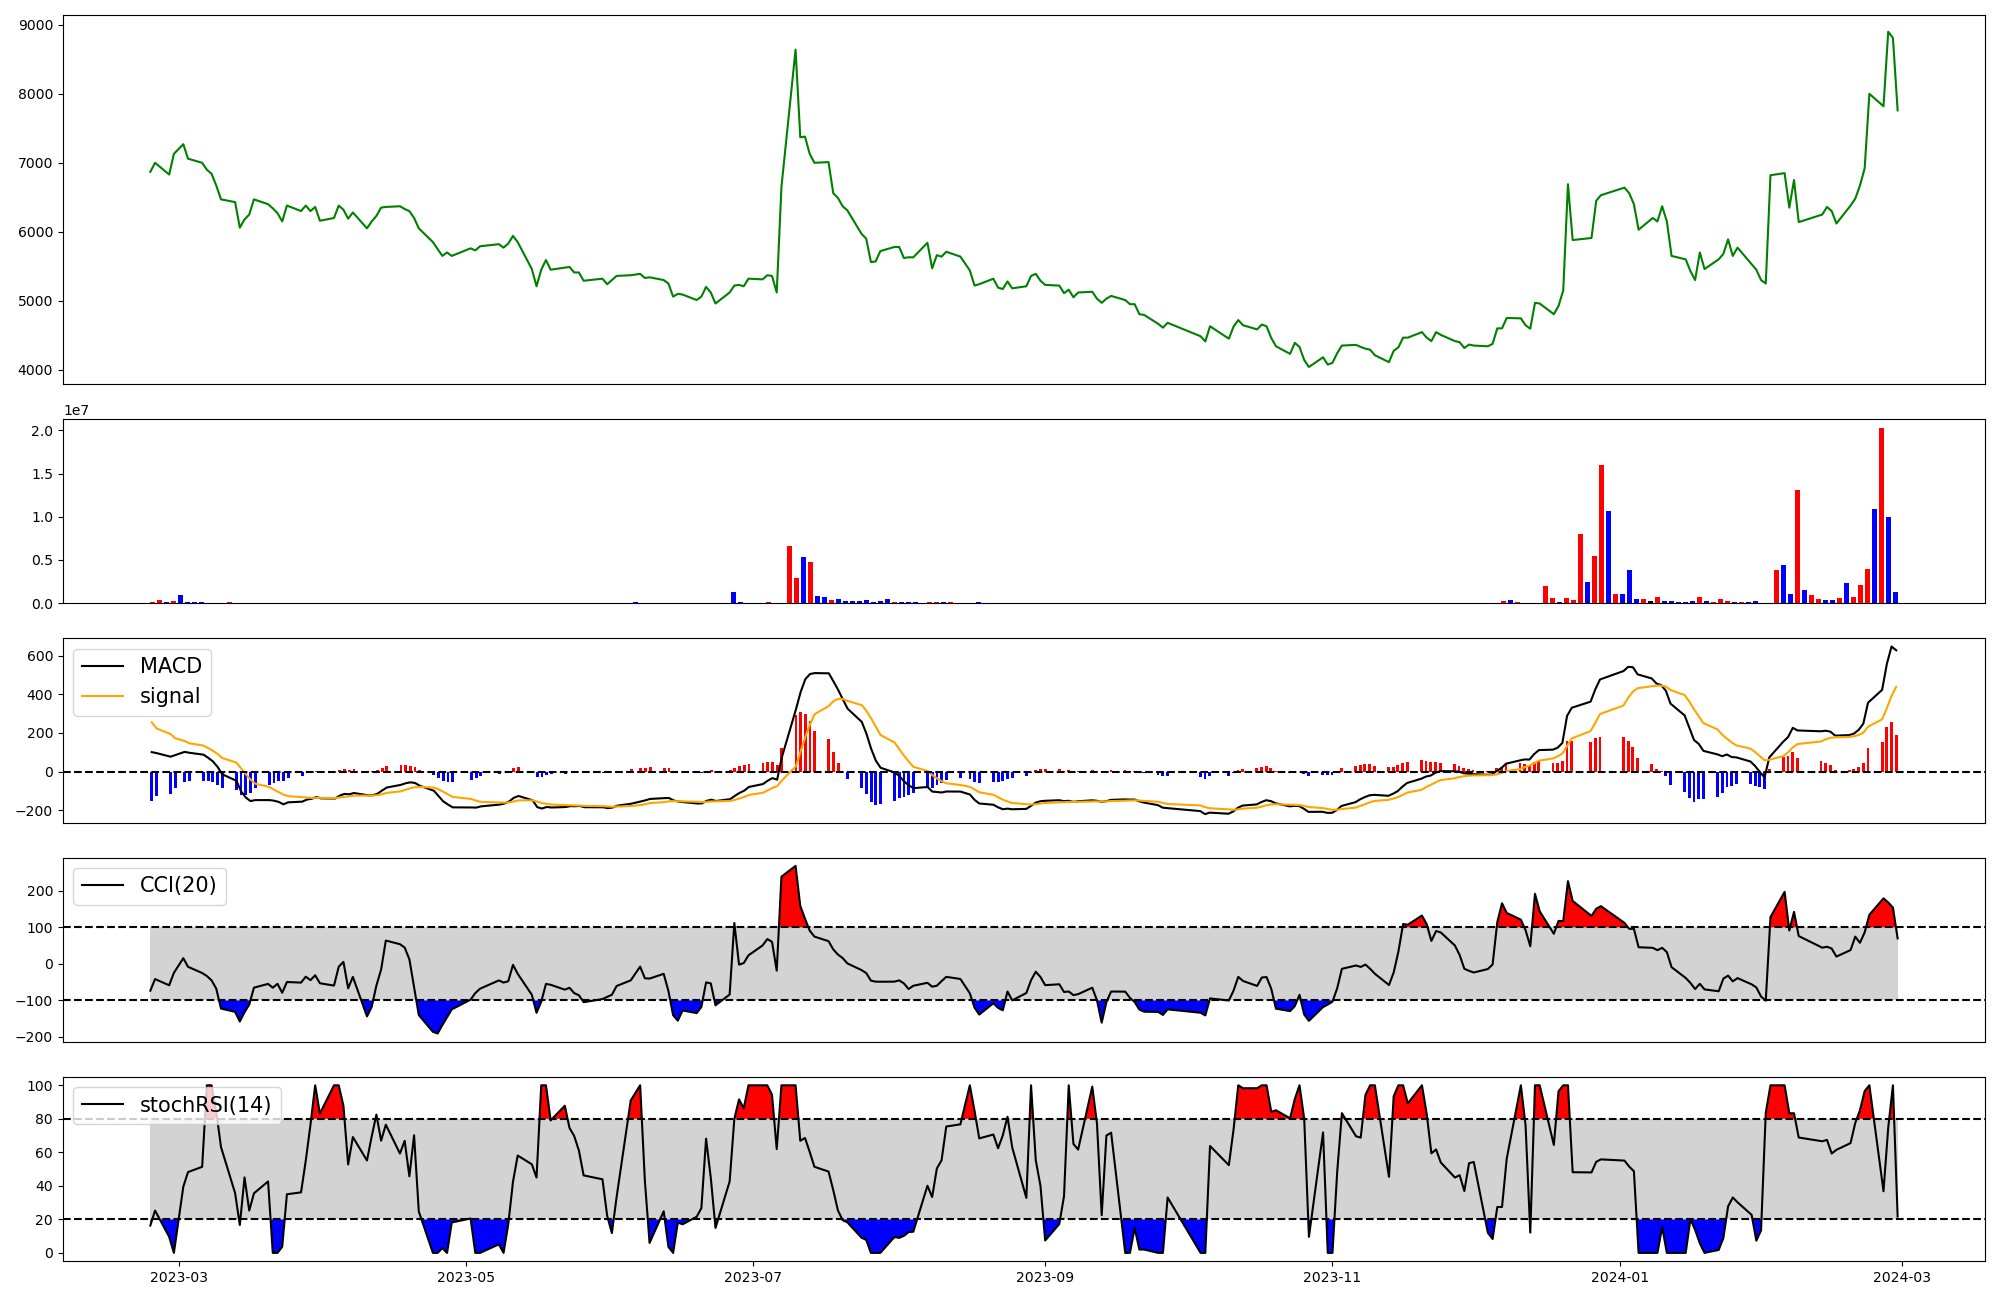Viewport: 2000px width, 1300px height.
Task: Click the 2023-05 date tick label
Action: (466, 1277)
